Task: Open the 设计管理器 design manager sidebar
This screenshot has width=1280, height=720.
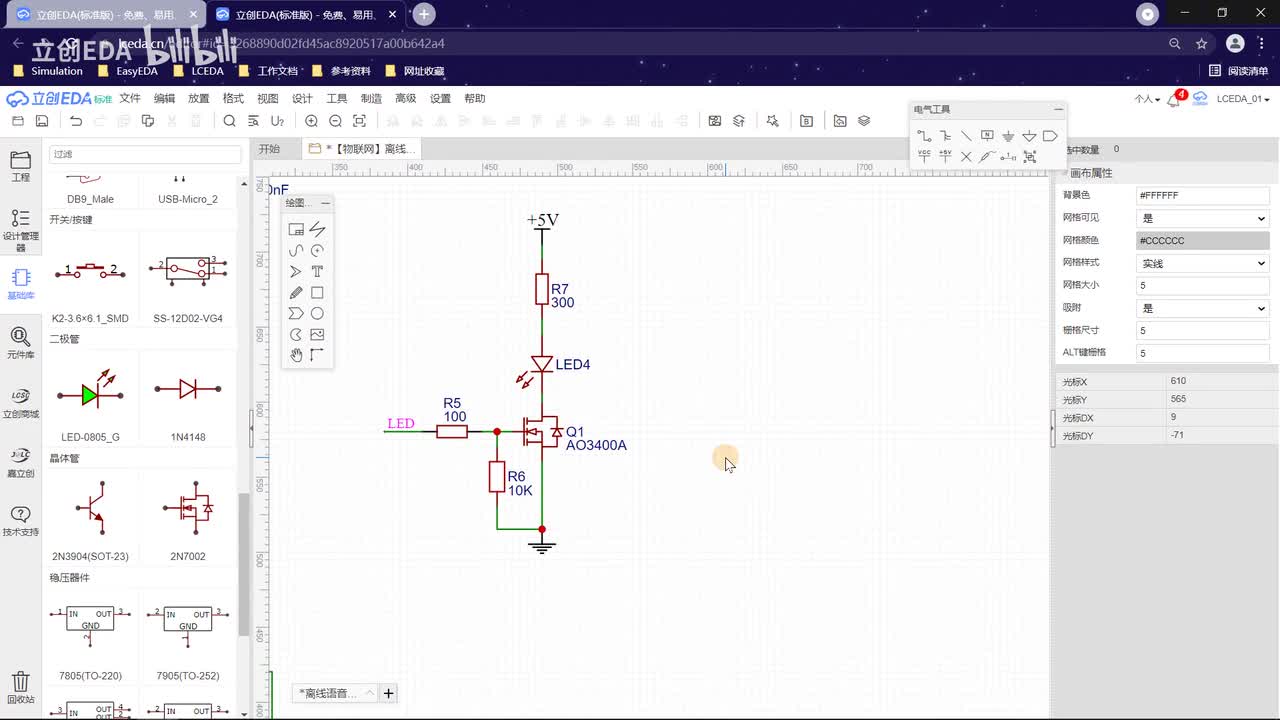Action: click(20, 230)
